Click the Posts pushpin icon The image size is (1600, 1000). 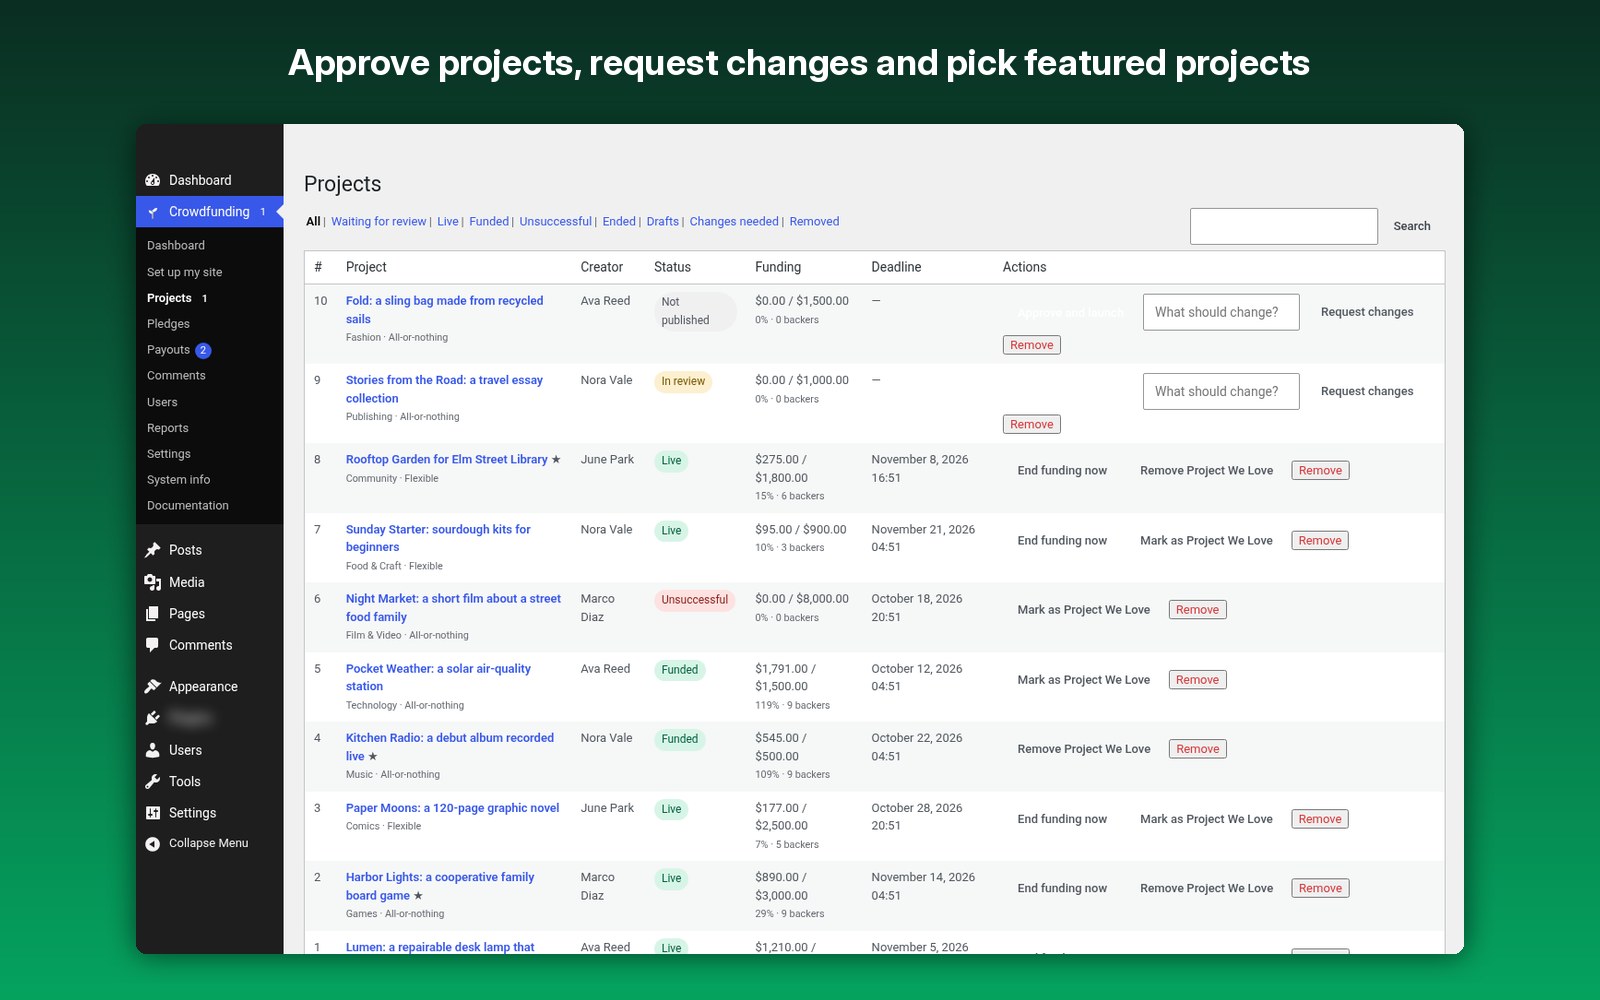pyautogui.click(x=153, y=550)
